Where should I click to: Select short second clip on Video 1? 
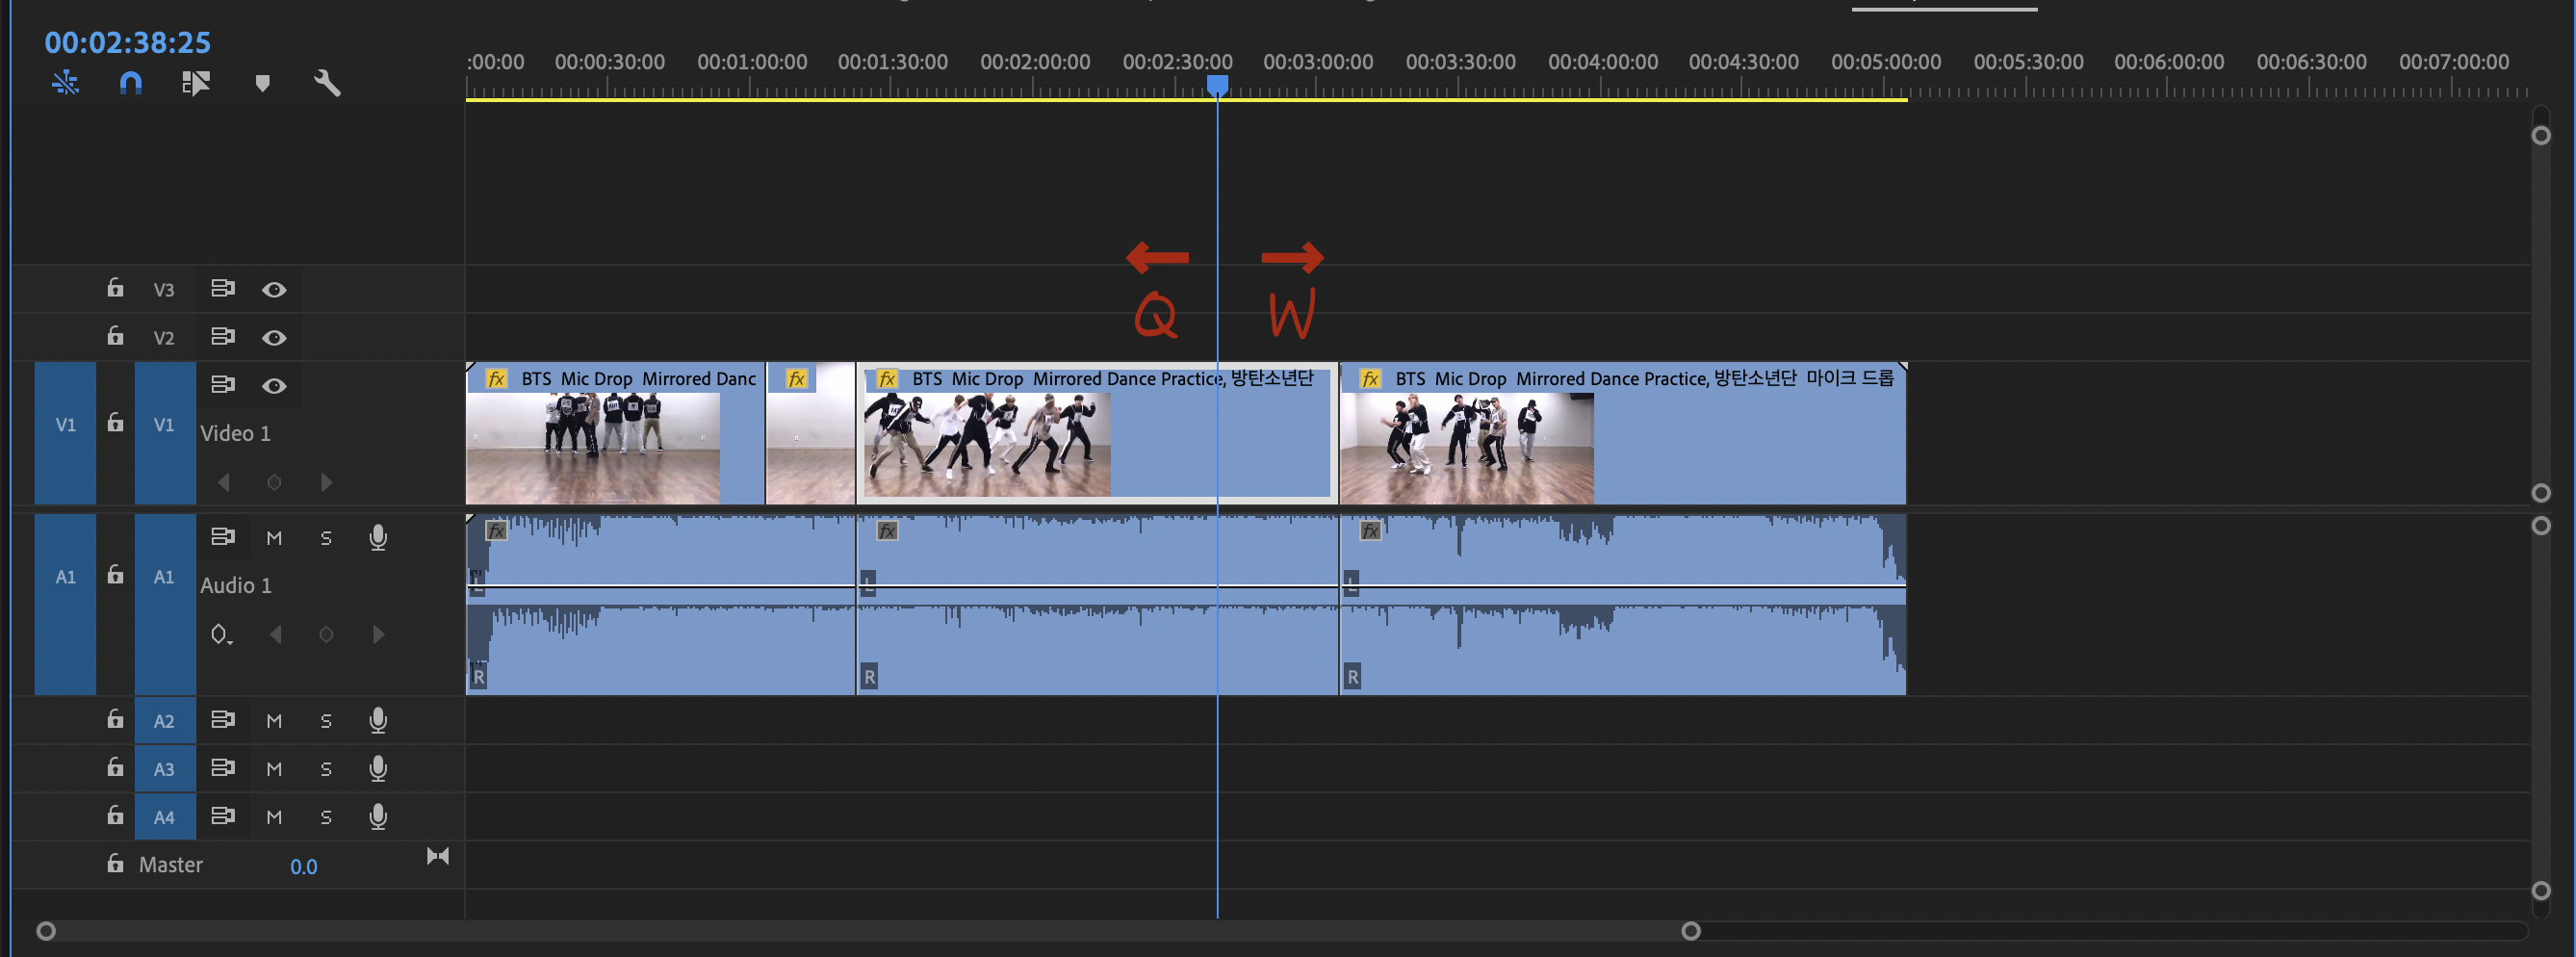coord(811,434)
